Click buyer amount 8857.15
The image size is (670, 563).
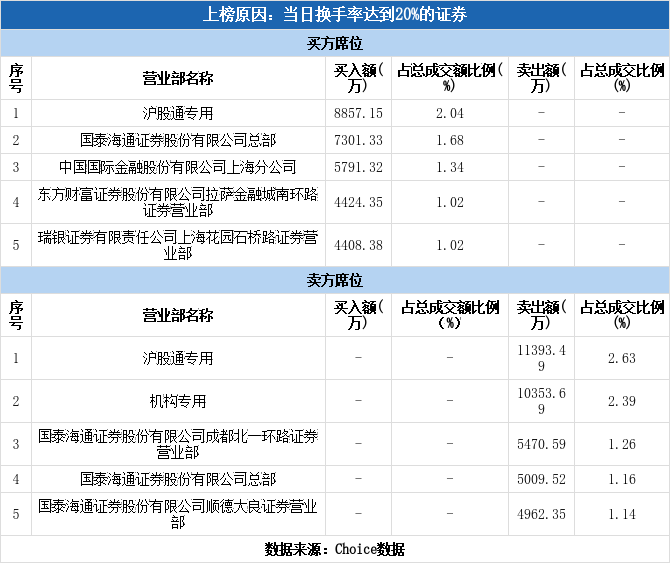(x=358, y=113)
